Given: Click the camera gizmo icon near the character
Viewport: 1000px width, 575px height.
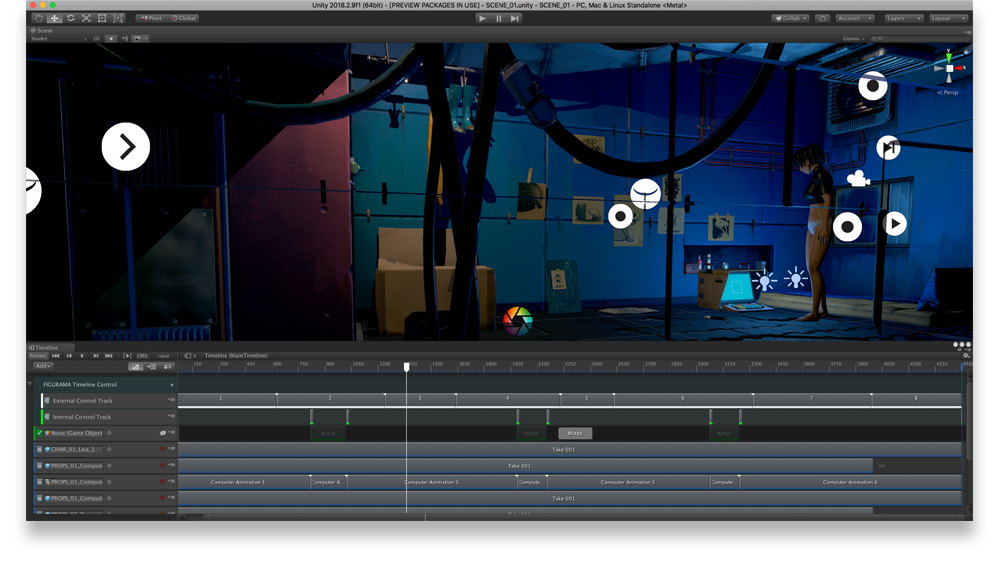Looking at the screenshot, I should tap(858, 179).
